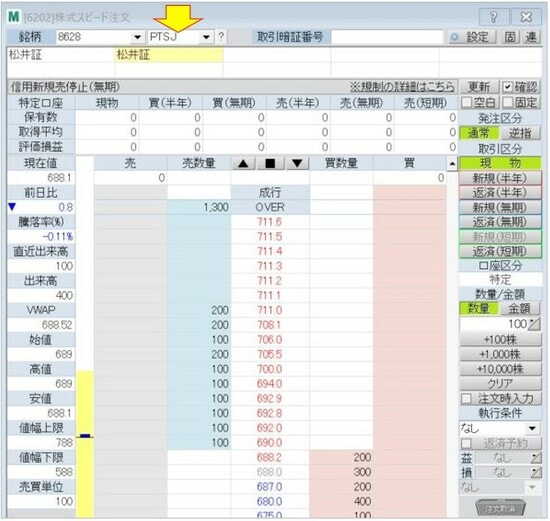Click price 708.1 in the ladder
The width and height of the screenshot is (550, 521).
pos(270,325)
